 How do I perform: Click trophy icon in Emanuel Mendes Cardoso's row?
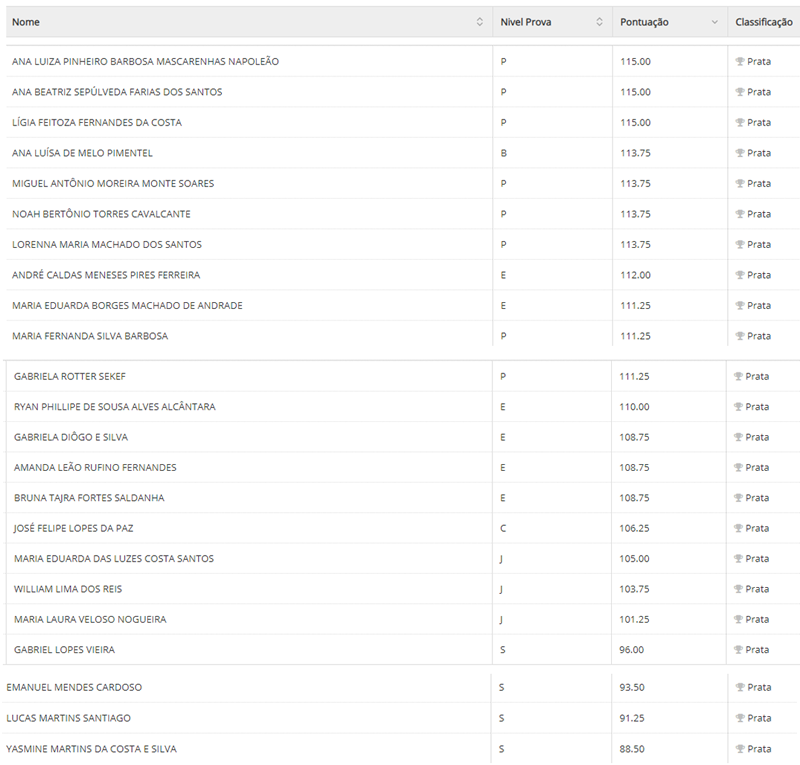(740, 688)
